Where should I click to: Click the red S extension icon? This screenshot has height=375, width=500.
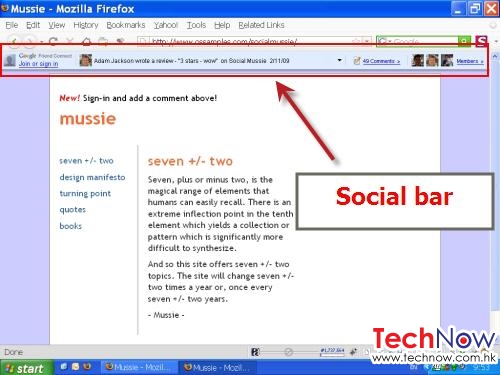click(x=481, y=41)
